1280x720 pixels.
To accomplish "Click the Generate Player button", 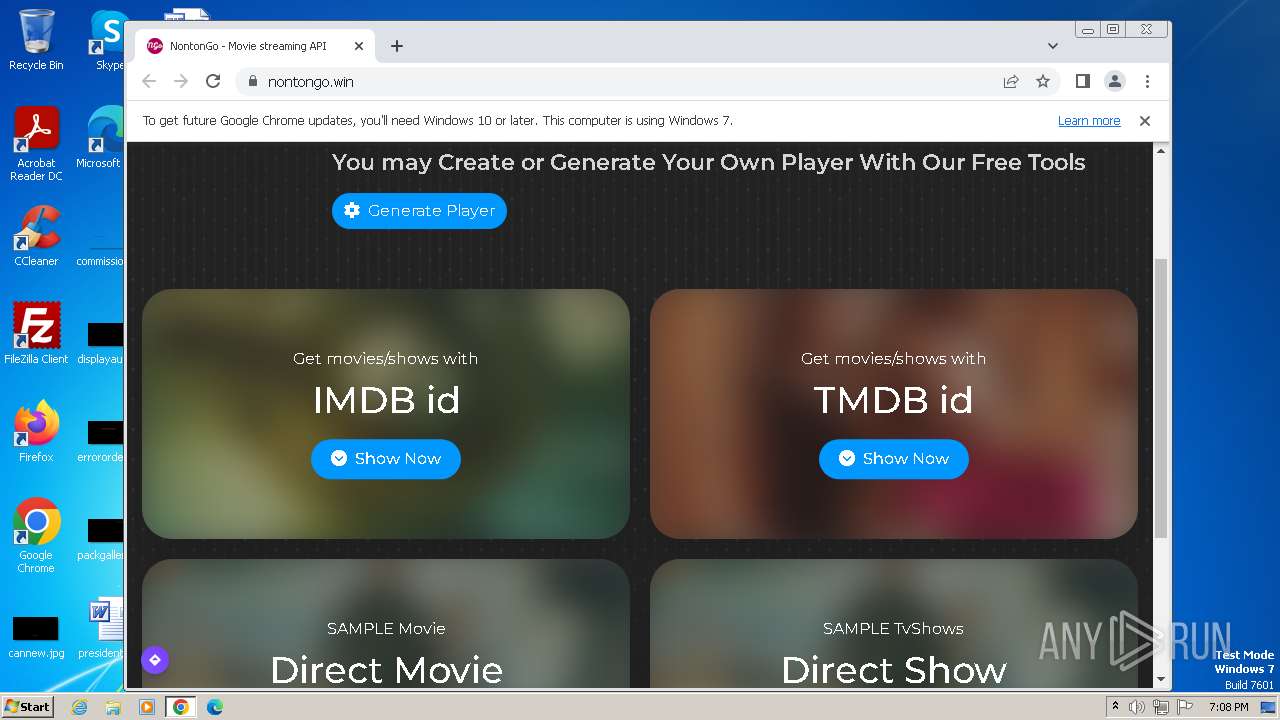I will [419, 210].
